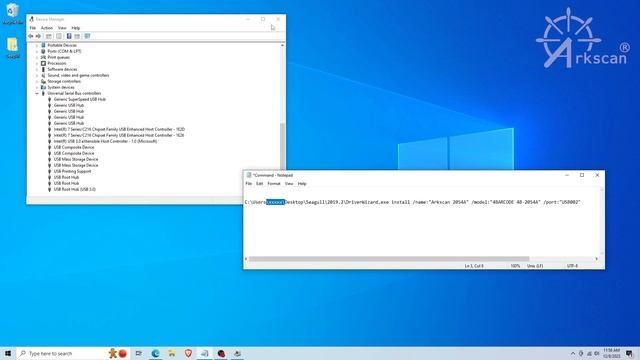Click blue Help icon in Device Manager toolbar
The image size is (640, 360).
click(x=69, y=36)
